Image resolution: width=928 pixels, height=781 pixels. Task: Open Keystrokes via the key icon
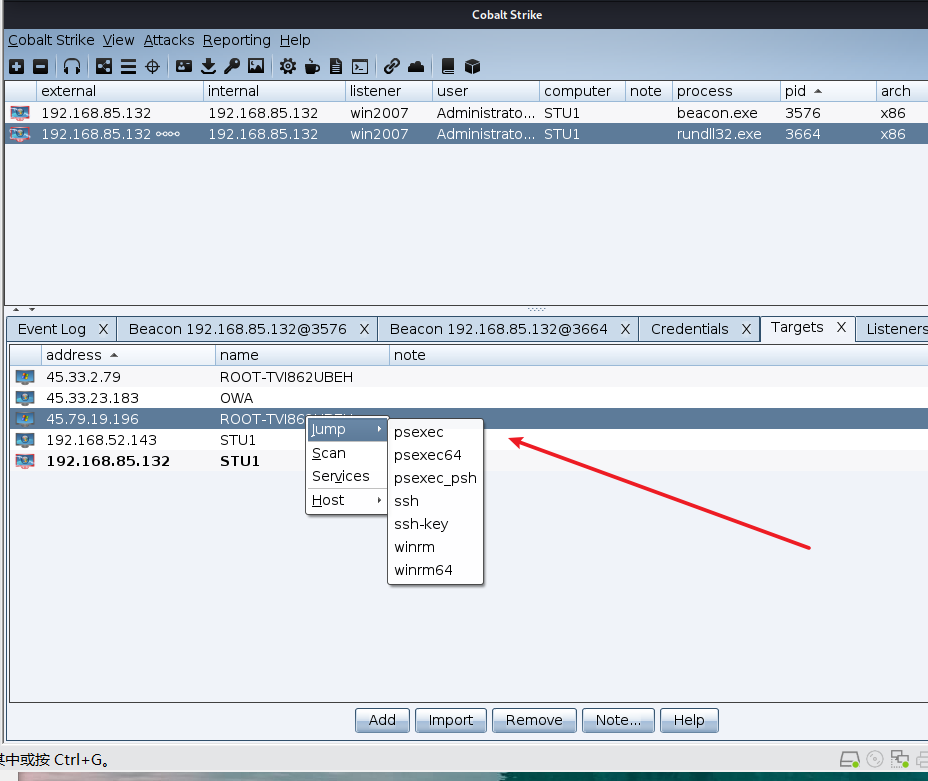click(232, 66)
